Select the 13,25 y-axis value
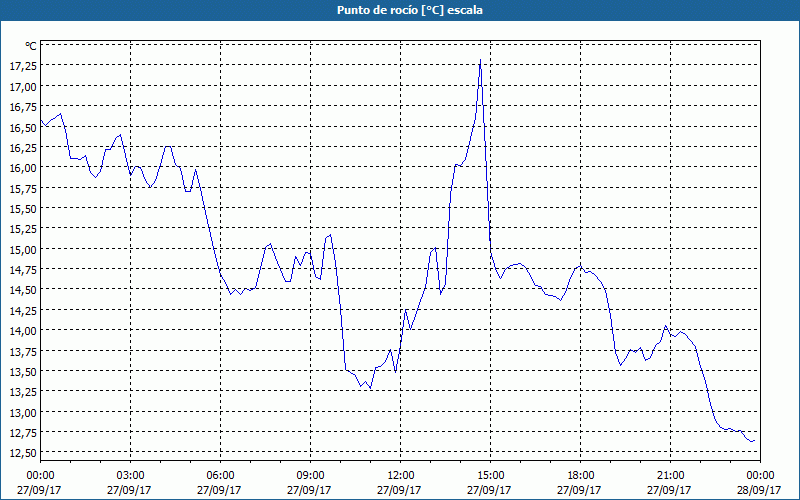The image size is (800, 500). pyautogui.click(x=23, y=392)
